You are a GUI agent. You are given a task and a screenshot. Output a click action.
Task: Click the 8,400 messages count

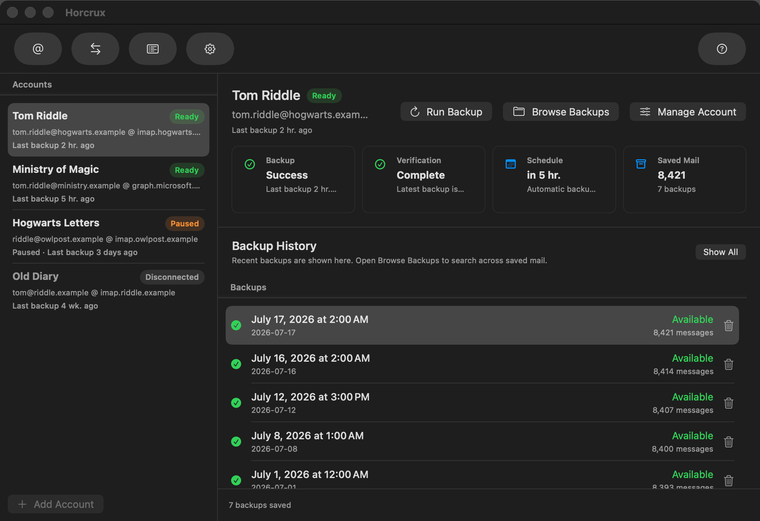(682, 449)
